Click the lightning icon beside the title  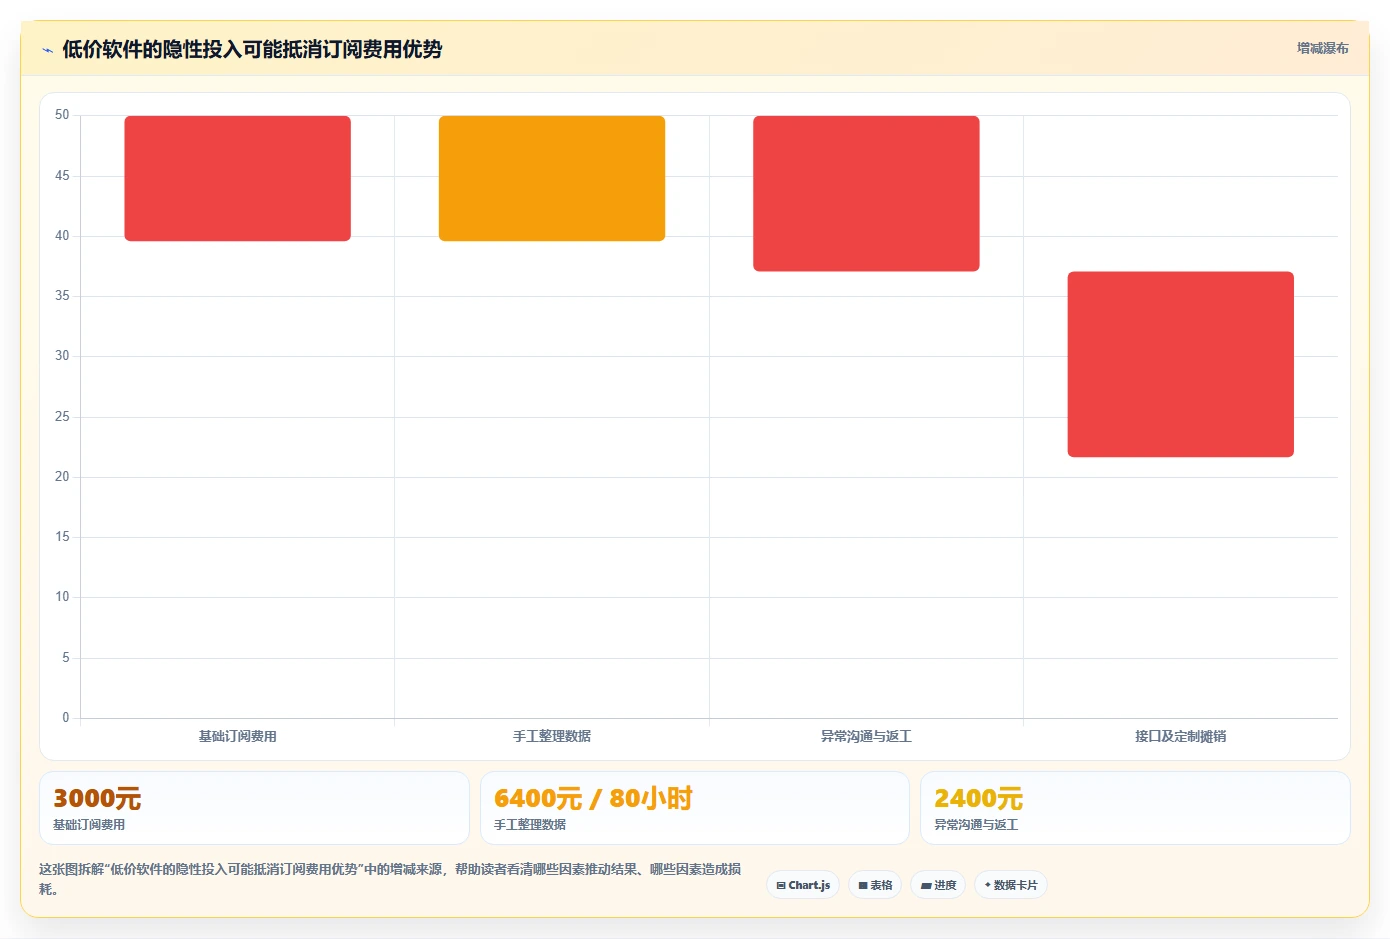47,50
